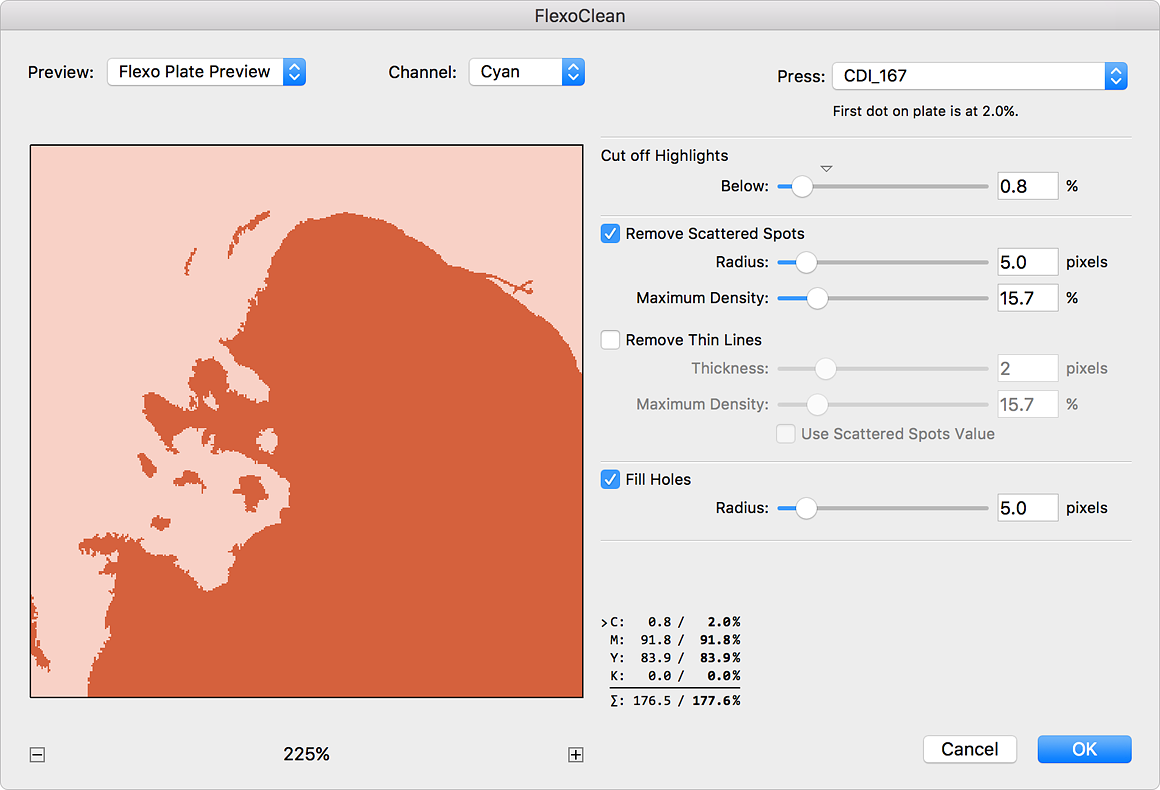
Task: Click the Scattered Spots Maximum Density field
Action: 1027,298
